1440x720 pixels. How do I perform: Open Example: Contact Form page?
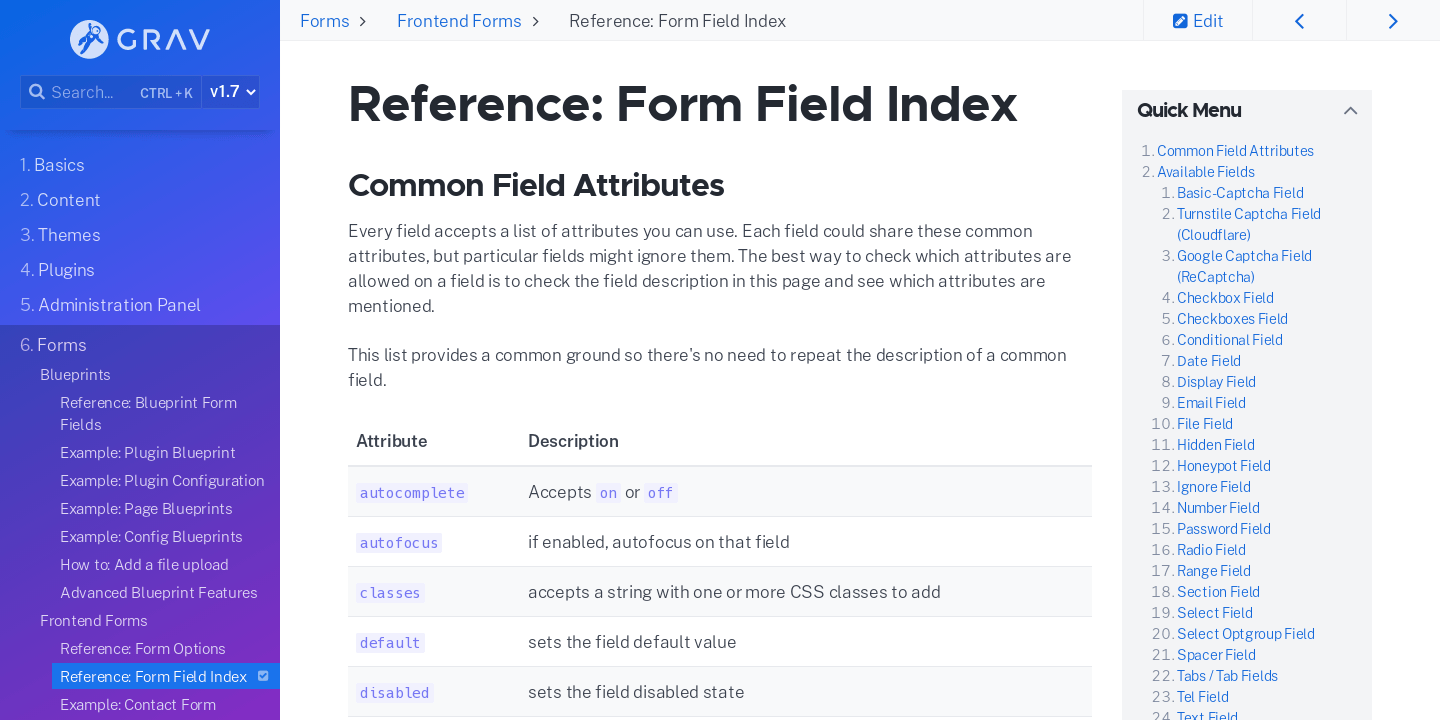pos(137,705)
